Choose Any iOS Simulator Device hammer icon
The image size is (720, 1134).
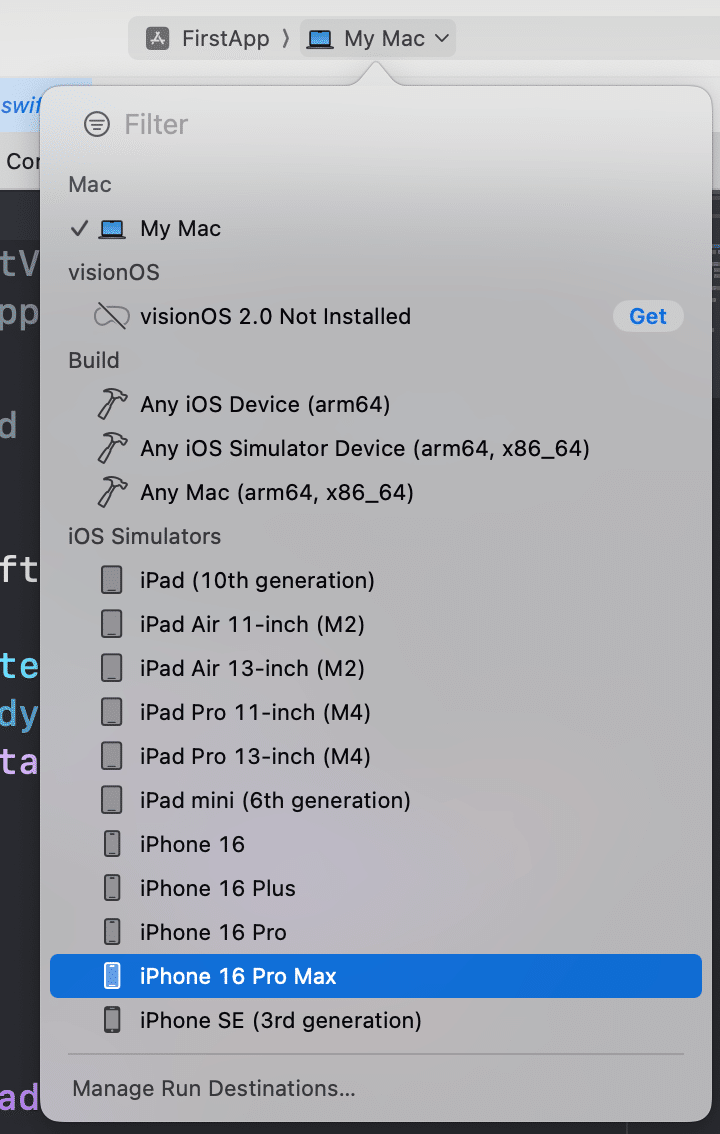pos(112,448)
